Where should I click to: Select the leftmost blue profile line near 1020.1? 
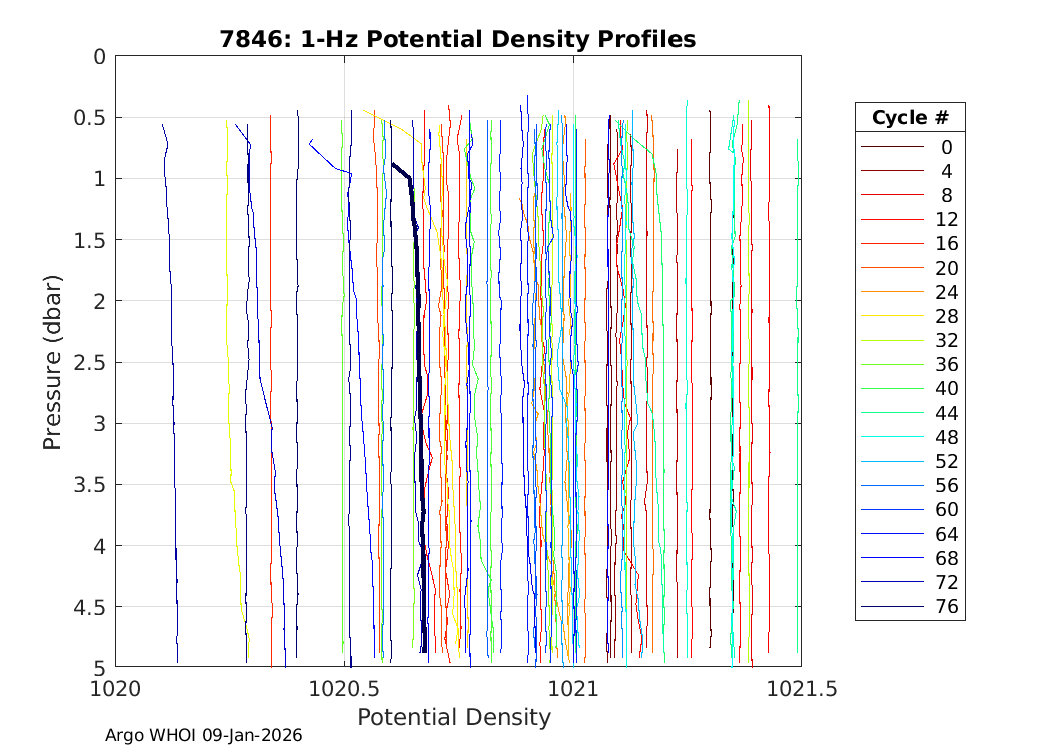pyautogui.click(x=170, y=400)
